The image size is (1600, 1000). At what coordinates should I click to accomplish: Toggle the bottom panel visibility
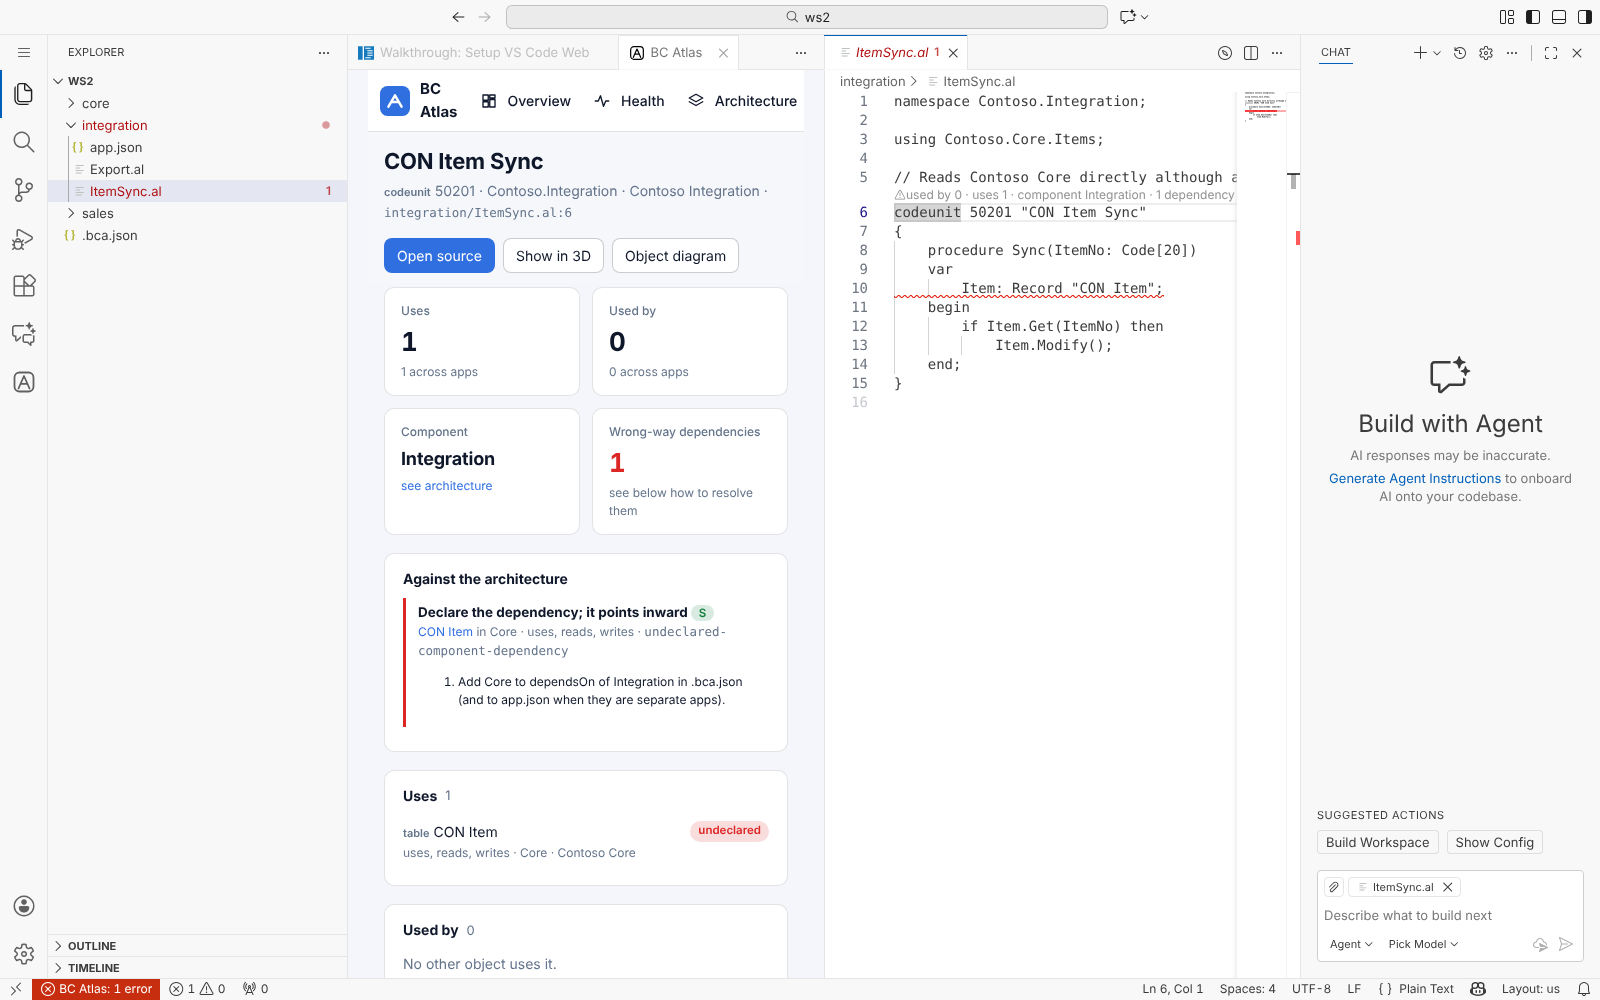tap(1559, 17)
